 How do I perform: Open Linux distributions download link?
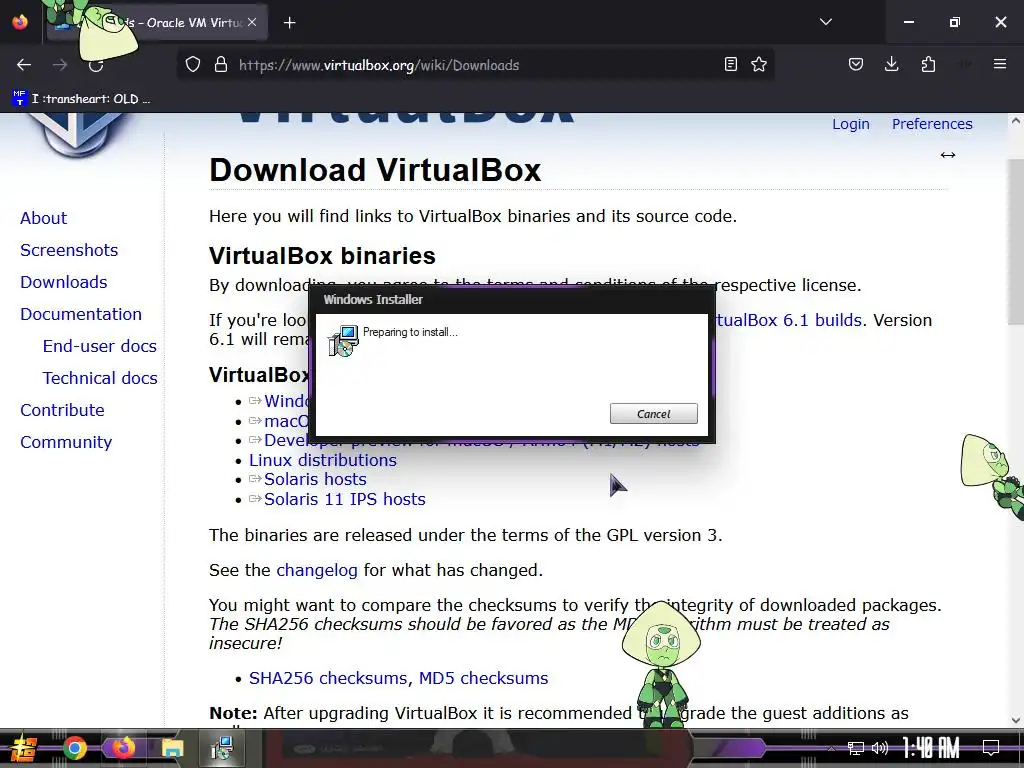click(323, 460)
